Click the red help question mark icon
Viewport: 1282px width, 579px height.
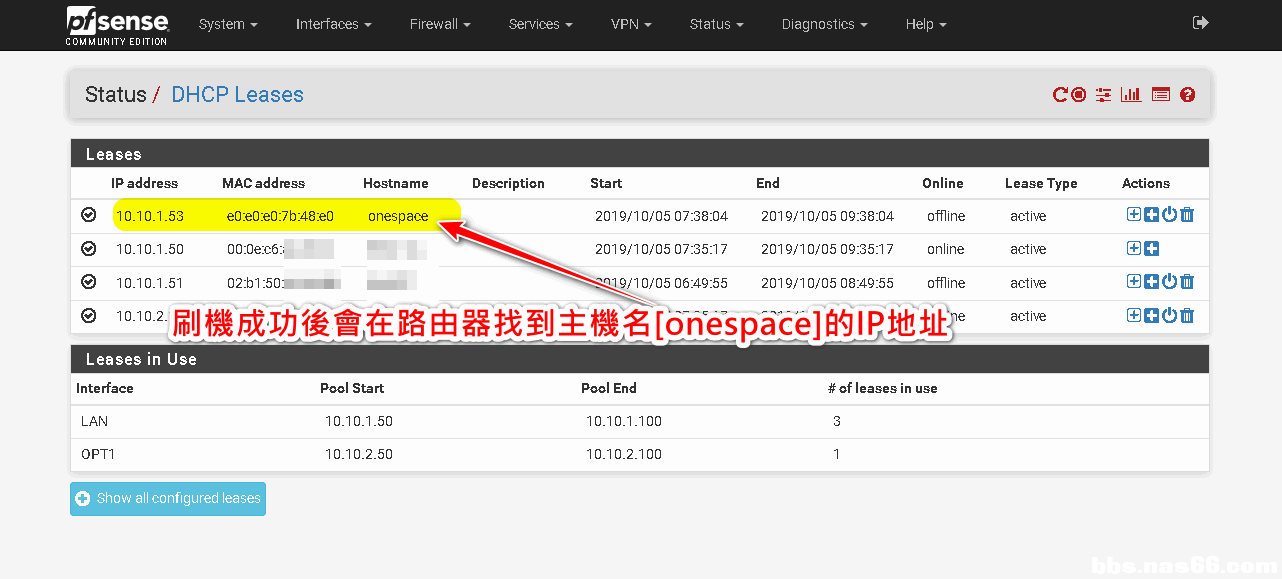1187,95
